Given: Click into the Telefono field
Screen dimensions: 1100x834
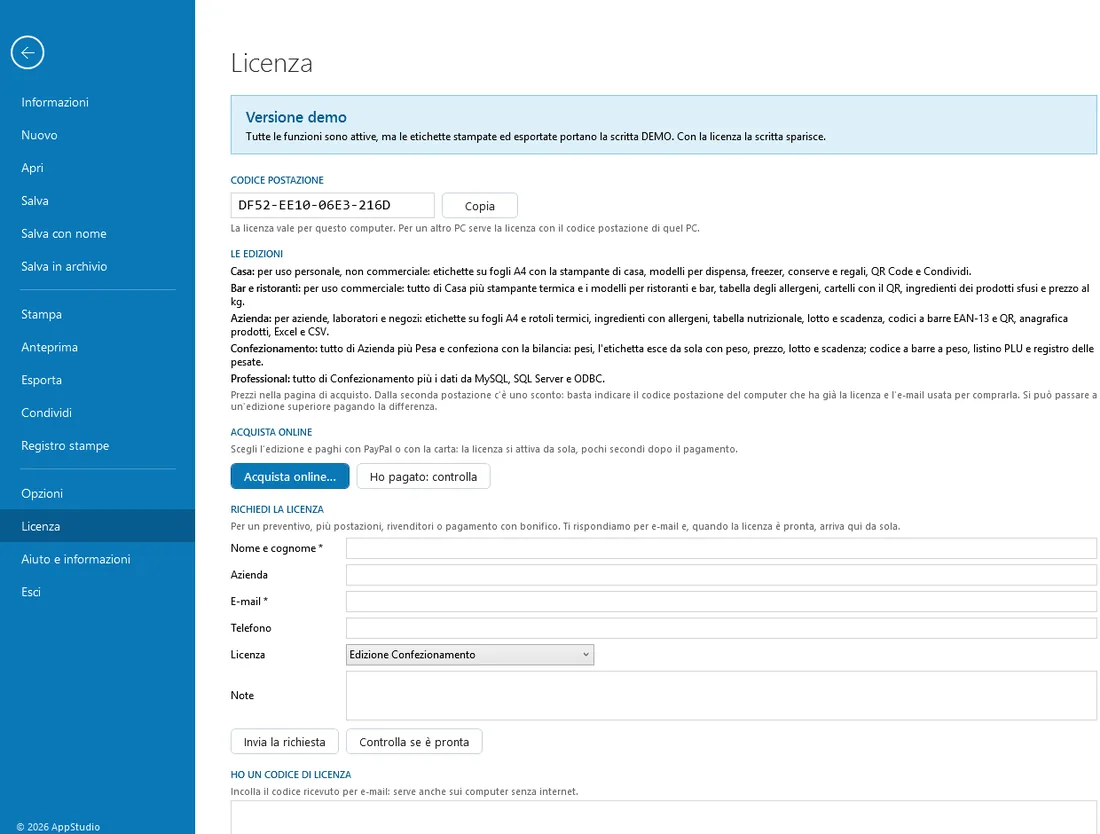Looking at the screenshot, I should coord(721,628).
